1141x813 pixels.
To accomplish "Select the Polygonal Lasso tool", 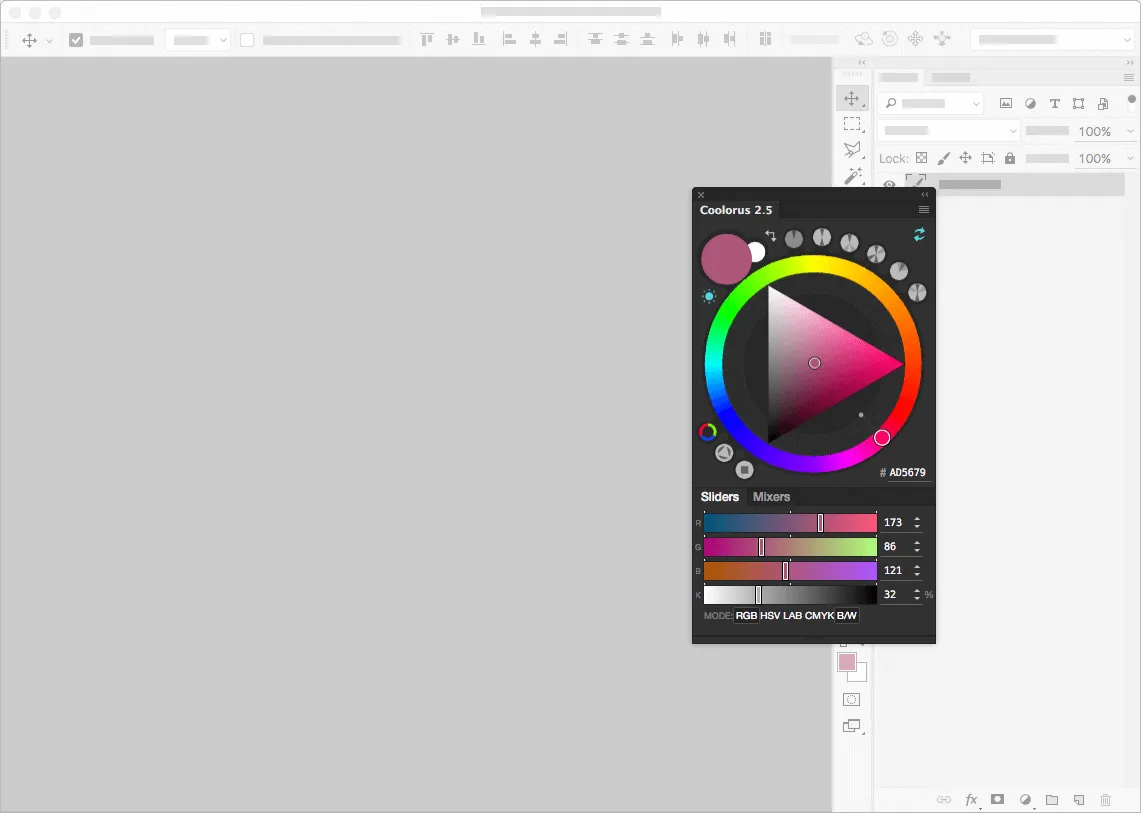I will (852, 150).
